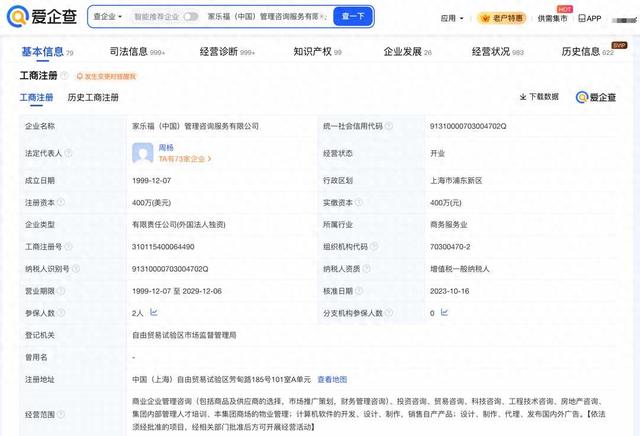640x436 pixels.
Task: Open legal representative 周杨 profile link
Action: click(166, 147)
